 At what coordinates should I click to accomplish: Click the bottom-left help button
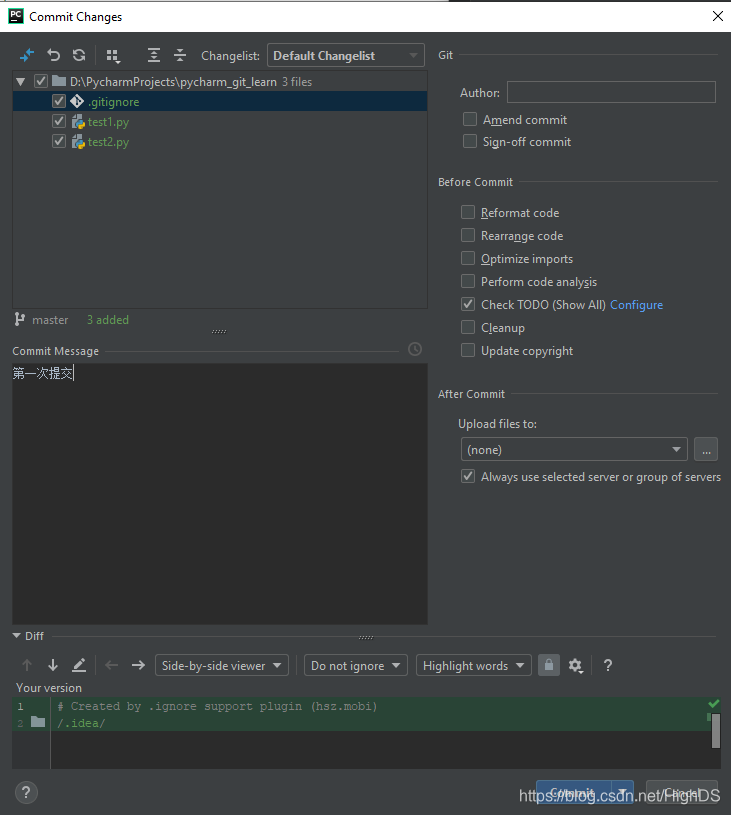coord(26,793)
